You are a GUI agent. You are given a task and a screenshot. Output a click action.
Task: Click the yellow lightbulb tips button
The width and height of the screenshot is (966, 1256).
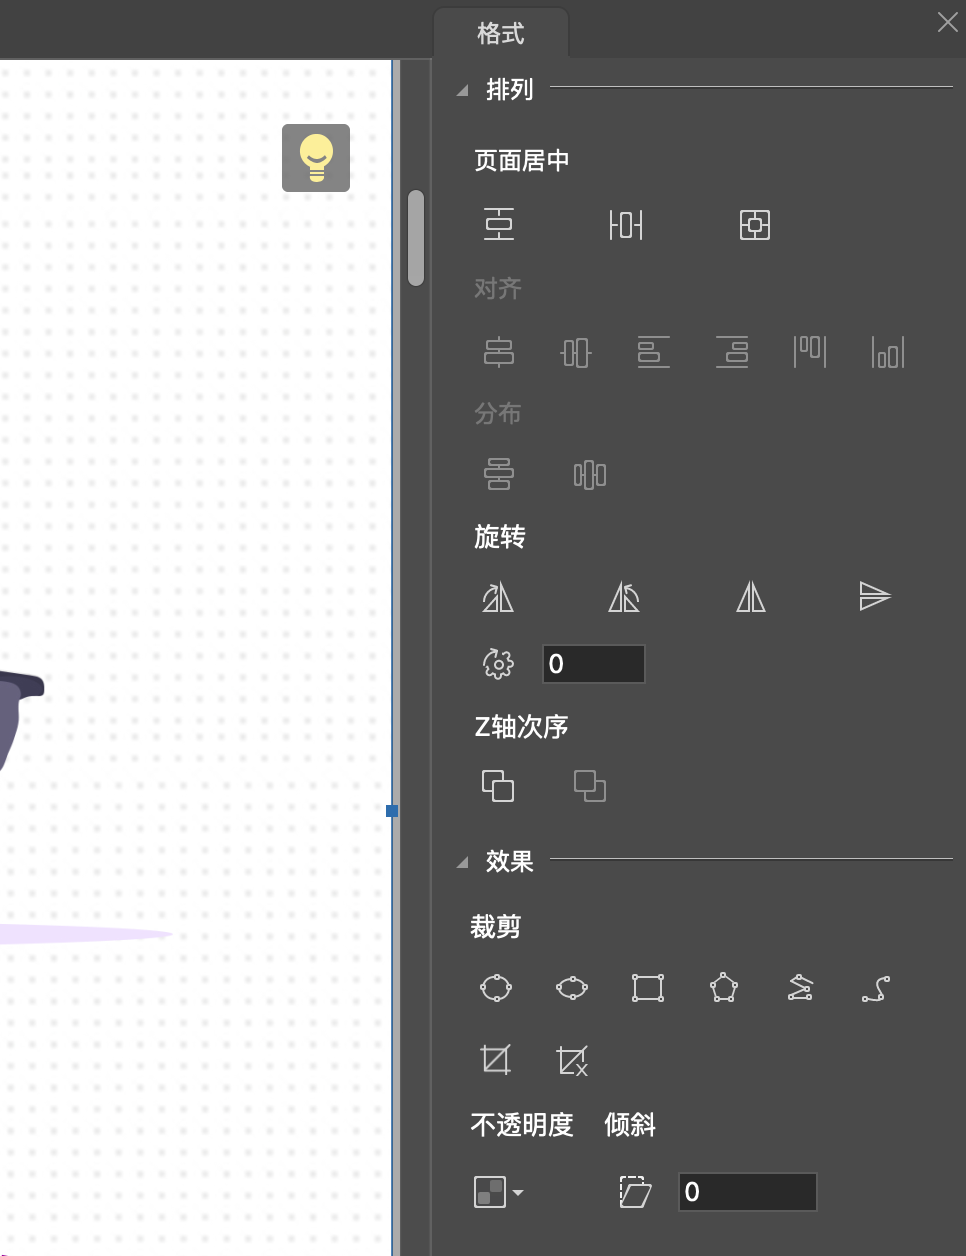point(316,158)
